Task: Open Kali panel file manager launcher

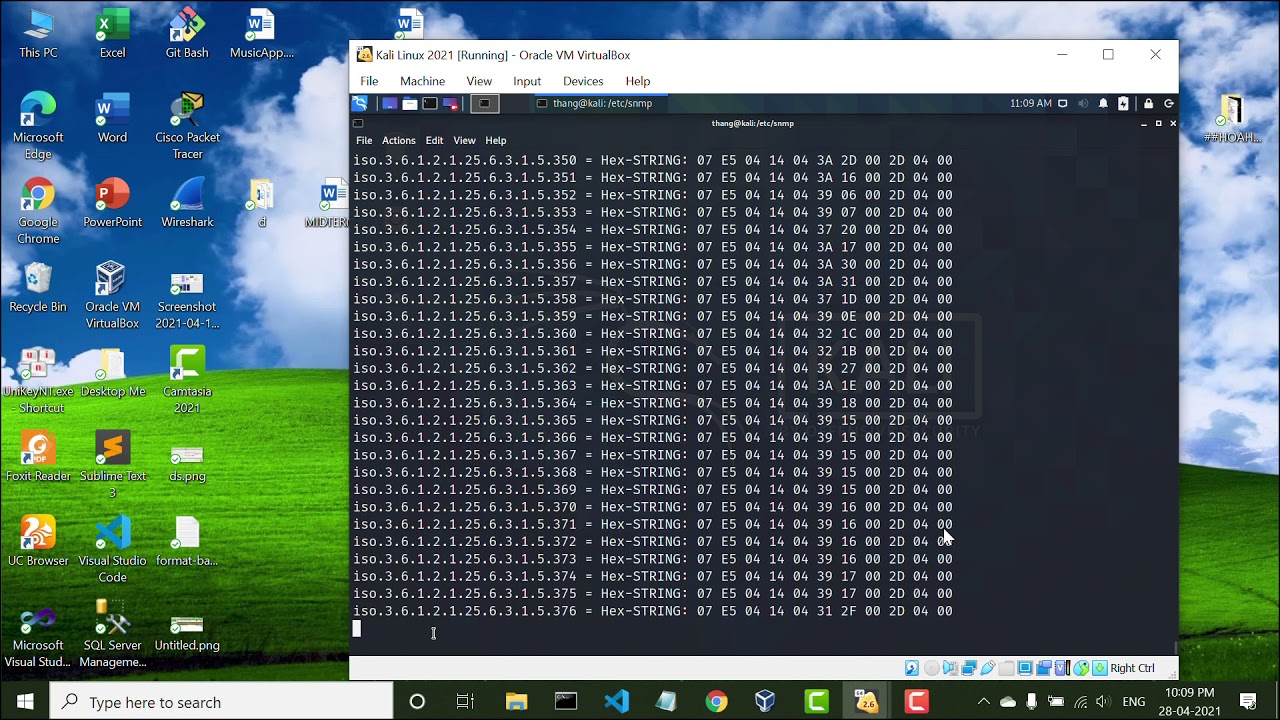Action: (x=410, y=103)
